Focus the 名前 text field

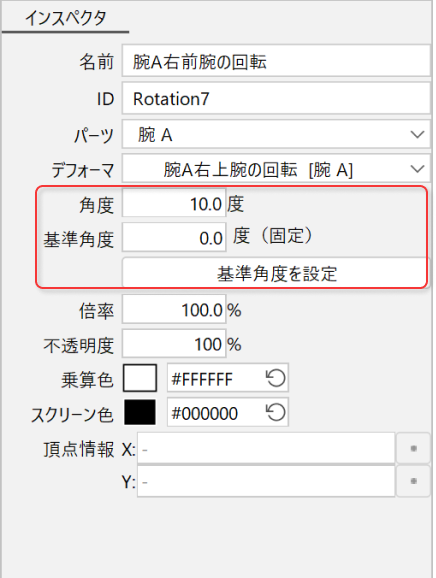pos(276,61)
